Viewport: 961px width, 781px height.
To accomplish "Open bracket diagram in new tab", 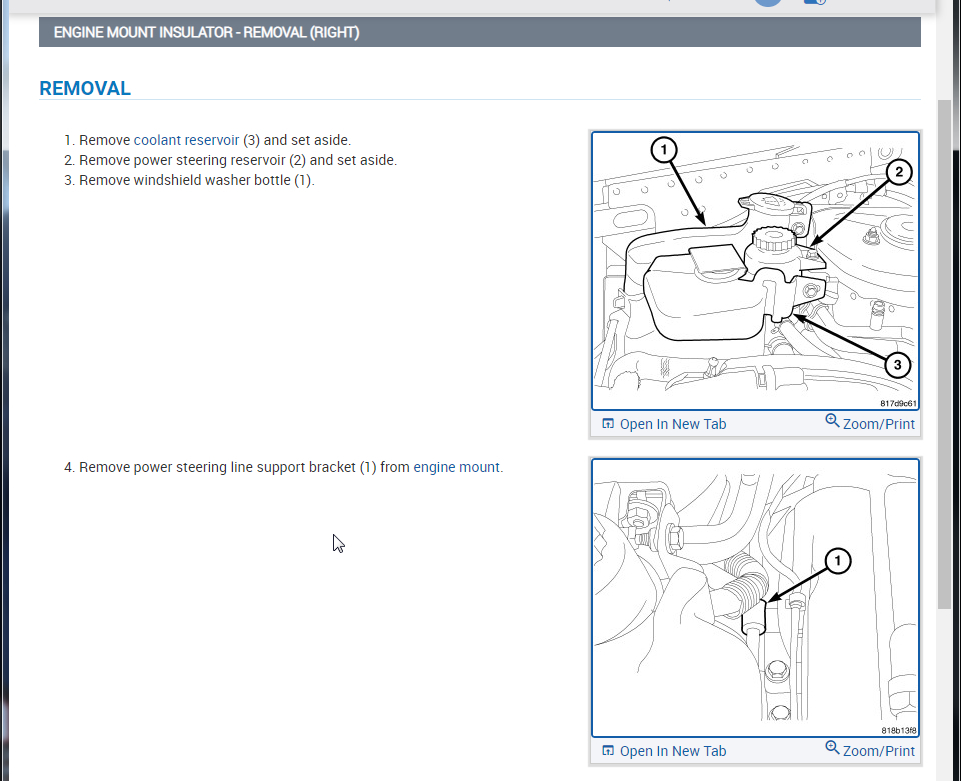I will [664, 751].
